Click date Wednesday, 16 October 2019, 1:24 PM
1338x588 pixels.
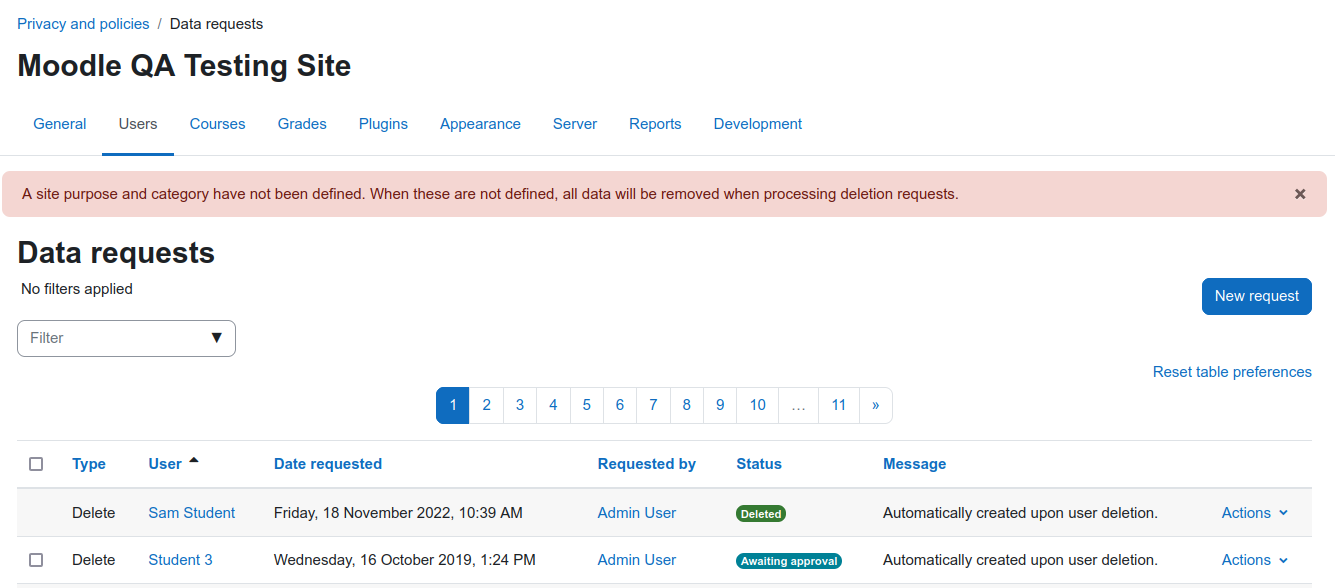click(x=405, y=560)
